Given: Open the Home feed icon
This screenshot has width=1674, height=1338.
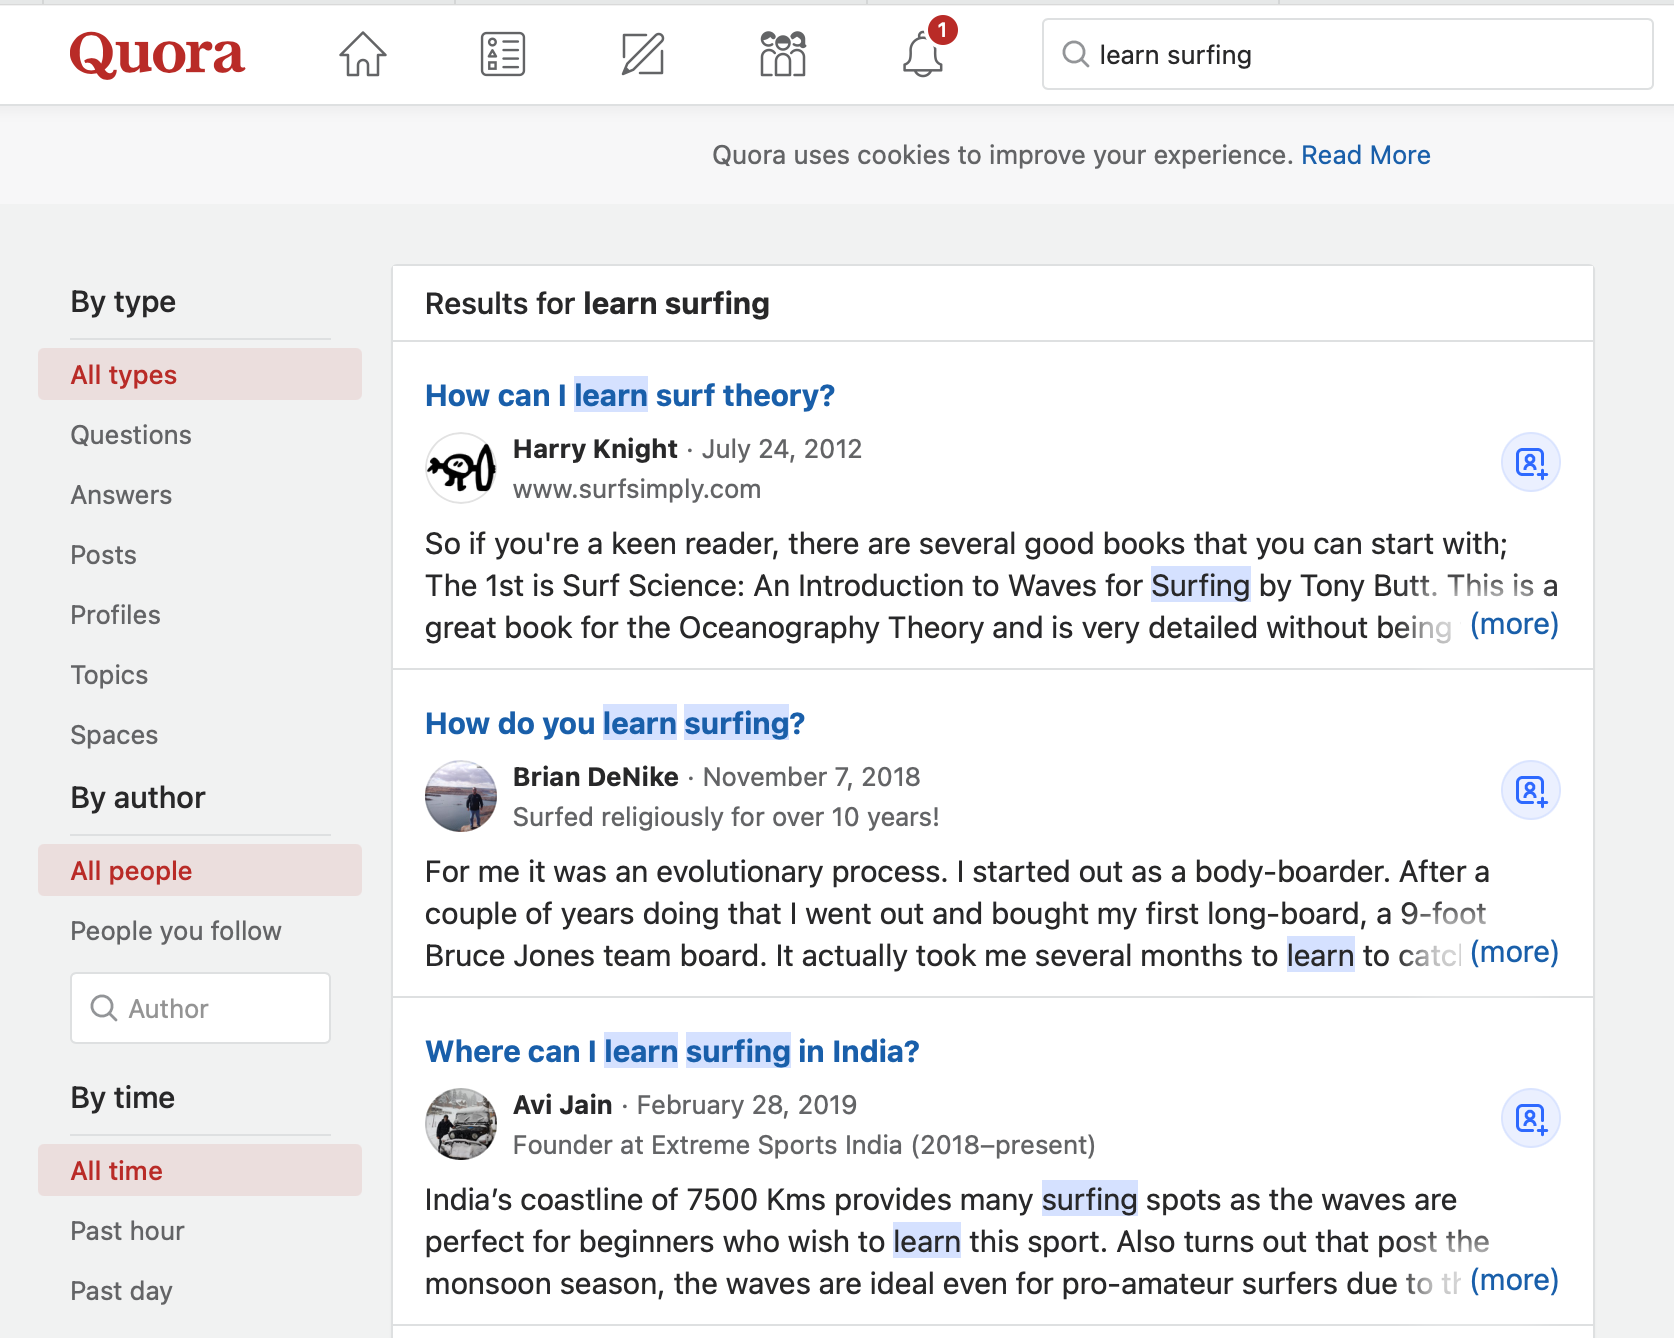Looking at the screenshot, I should pyautogui.click(x=362, y=54).
